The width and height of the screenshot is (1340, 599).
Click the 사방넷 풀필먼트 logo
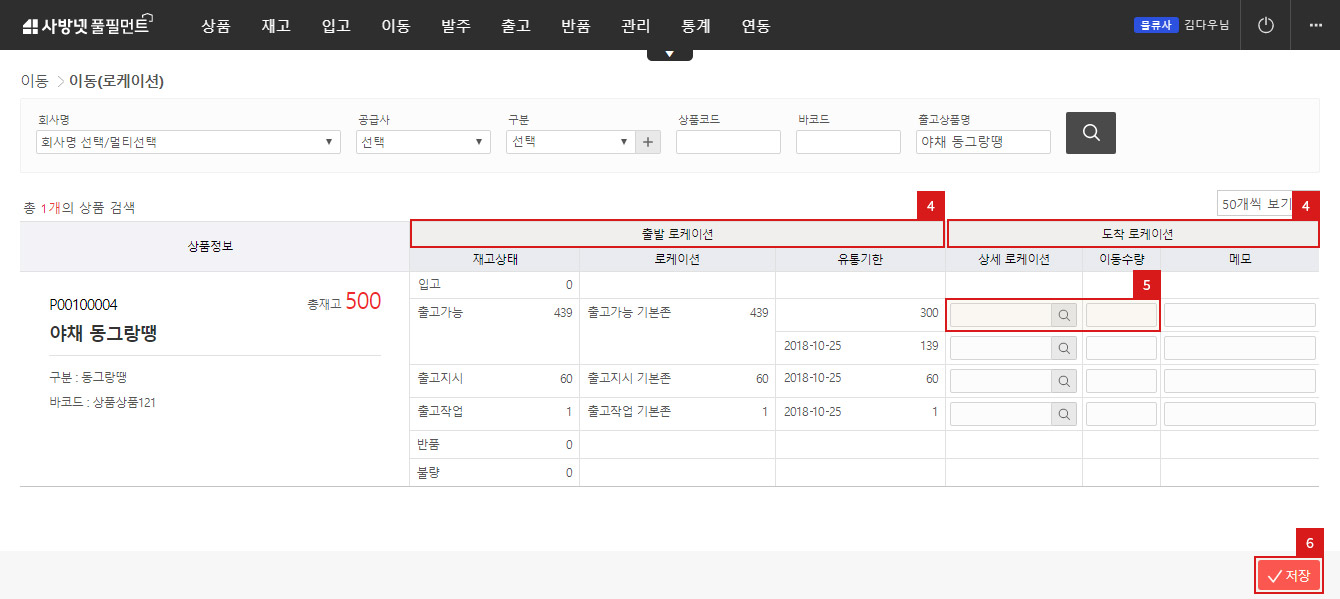[86, 26]
